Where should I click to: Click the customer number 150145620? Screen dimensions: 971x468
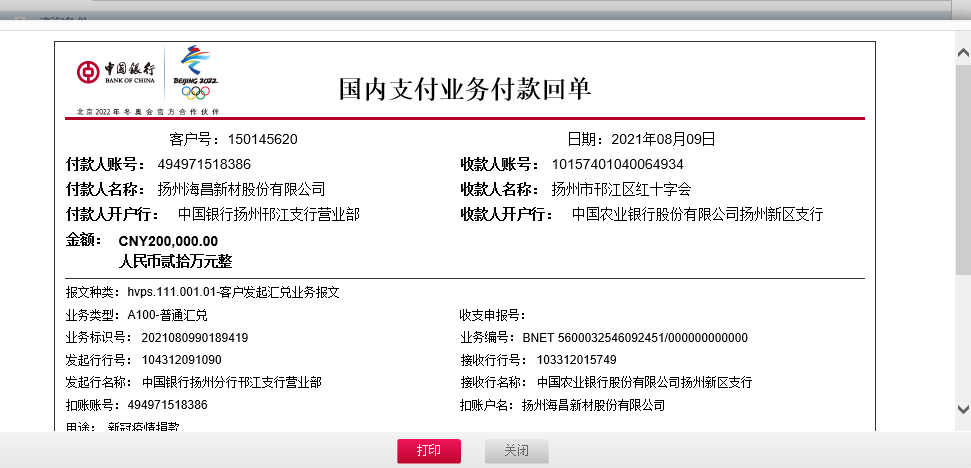(x=262, y=139)
